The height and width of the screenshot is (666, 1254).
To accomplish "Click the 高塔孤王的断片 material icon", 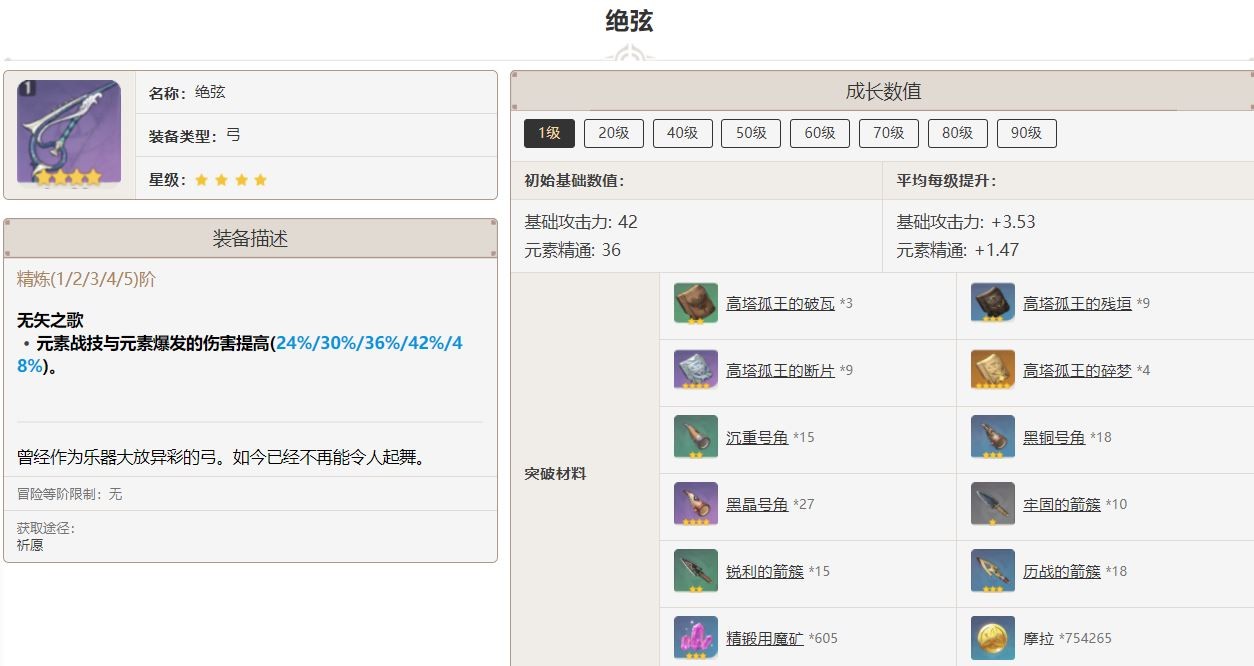I will [x=696, y=370].
